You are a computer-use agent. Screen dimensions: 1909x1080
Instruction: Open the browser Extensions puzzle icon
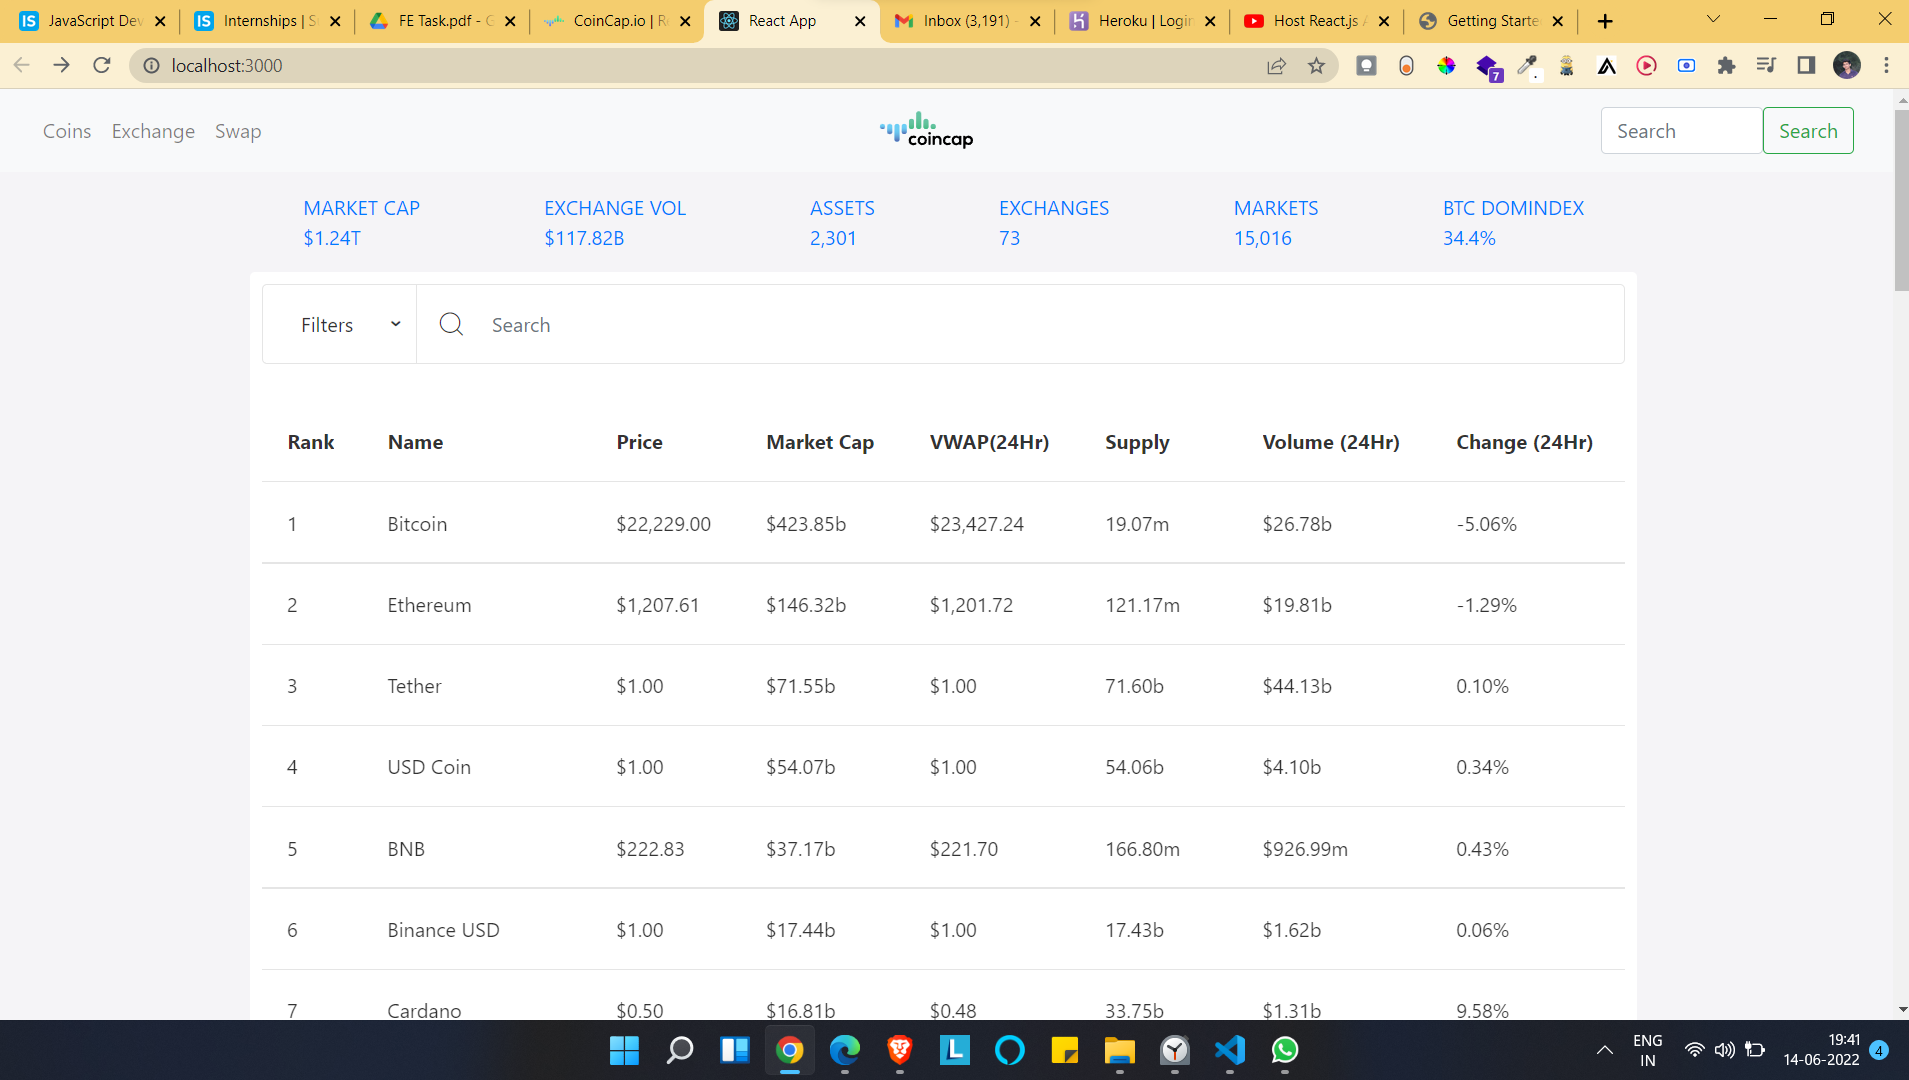click(1727, 65)
